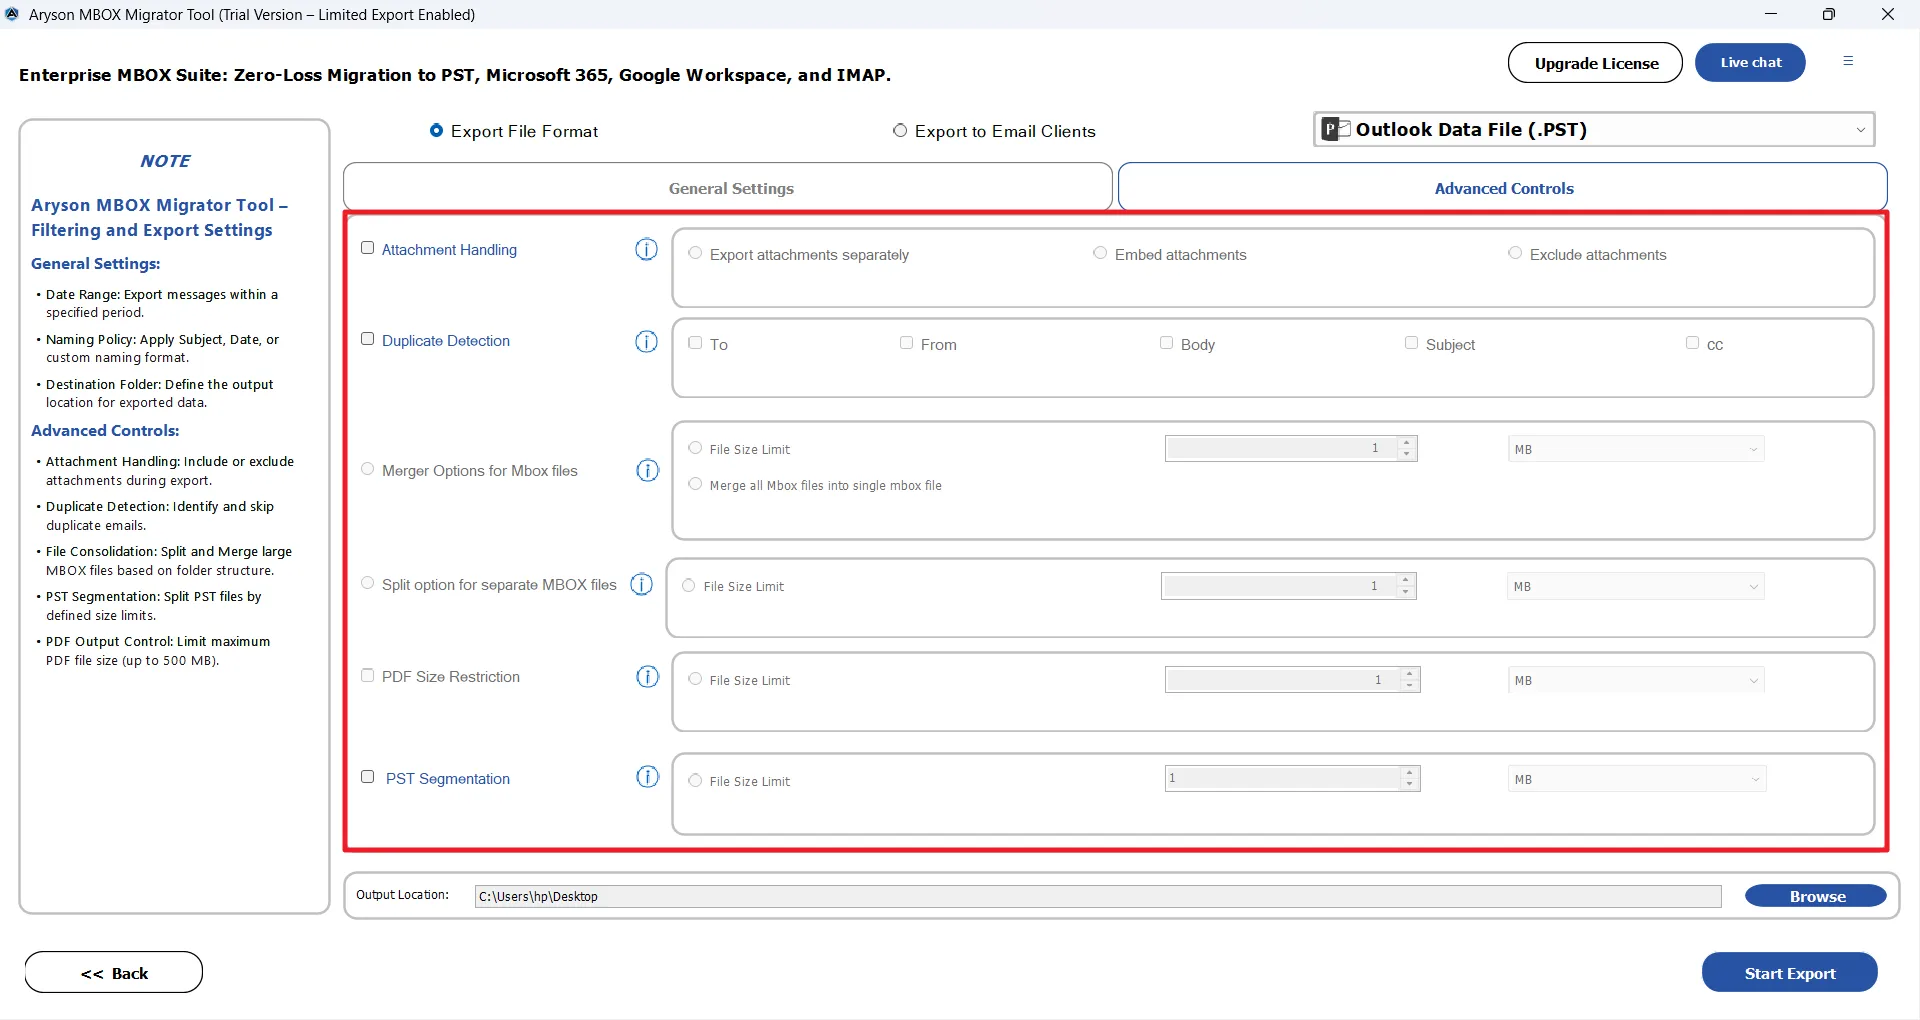
Task: Select Merge all Mbox files into single mbox file
Action: [x=696, y=484]
